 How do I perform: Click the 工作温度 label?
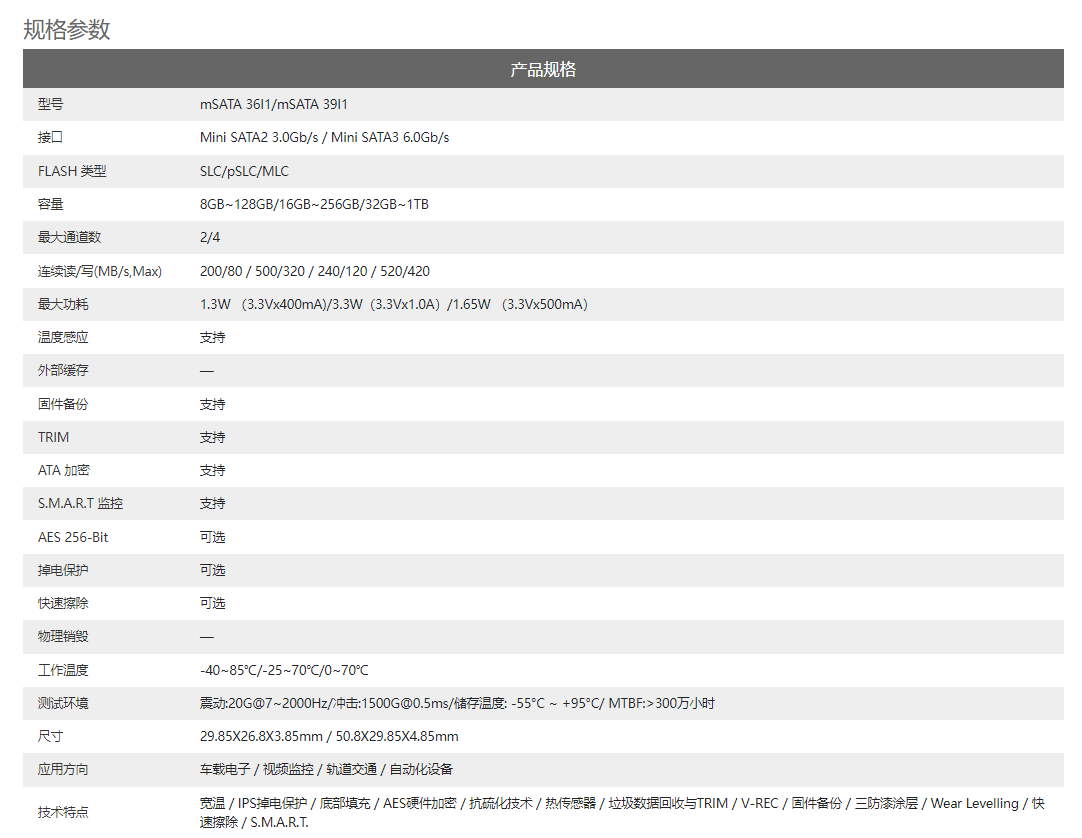coord(63,671)
